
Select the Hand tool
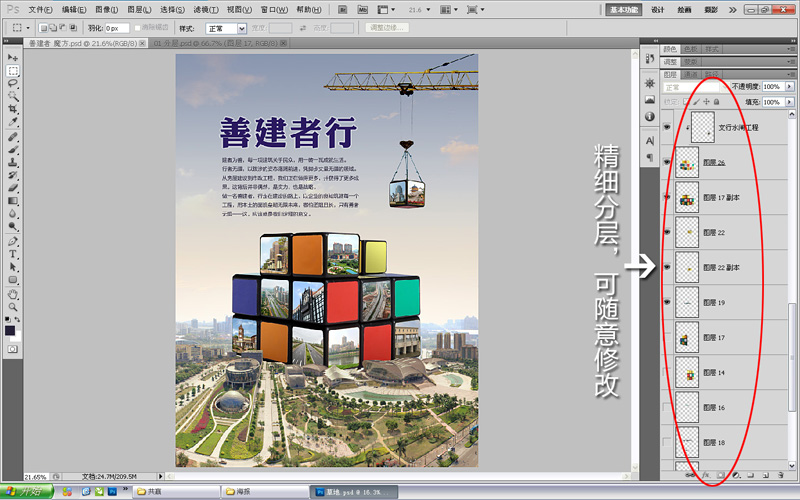pos(13,294)
